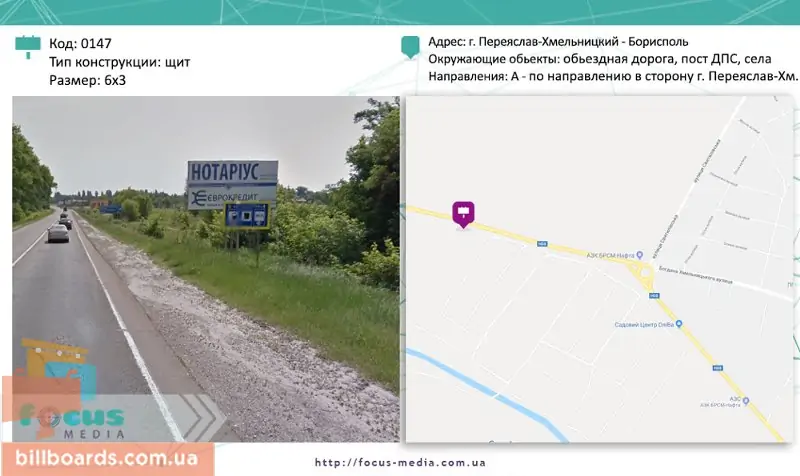800x476 pixels.
Task: Click the Богдана Хмельницького вулиця street label
Action: pyautogui.click(x=695, y=275)
